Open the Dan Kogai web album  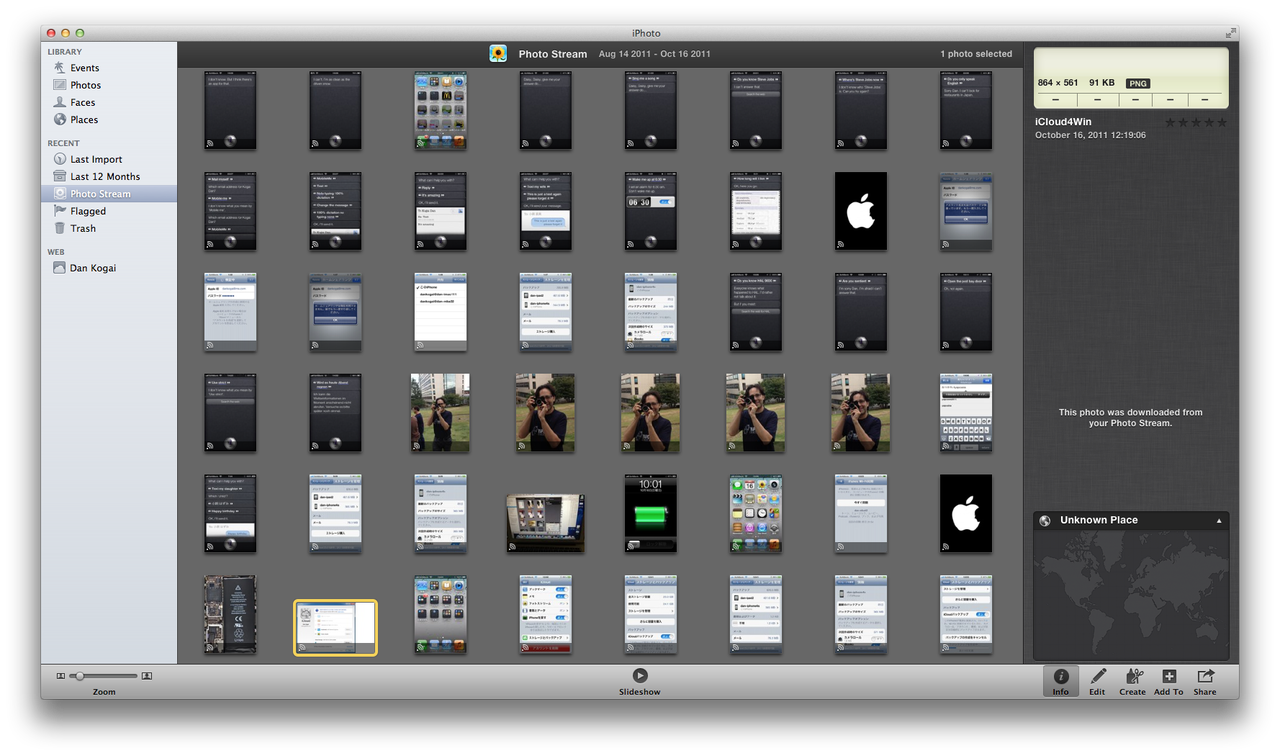[92, 268]
